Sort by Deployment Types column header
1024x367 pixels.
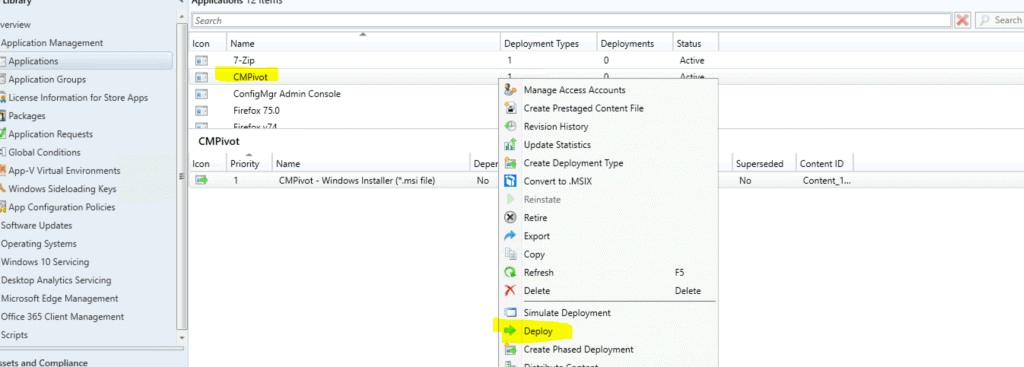(548, 44)
